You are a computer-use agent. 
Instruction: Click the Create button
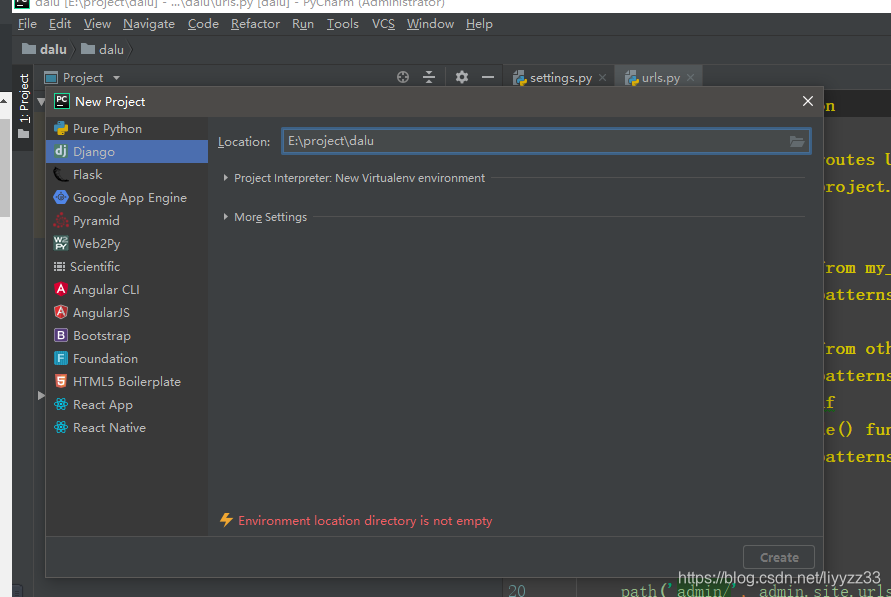click(778, 557)
